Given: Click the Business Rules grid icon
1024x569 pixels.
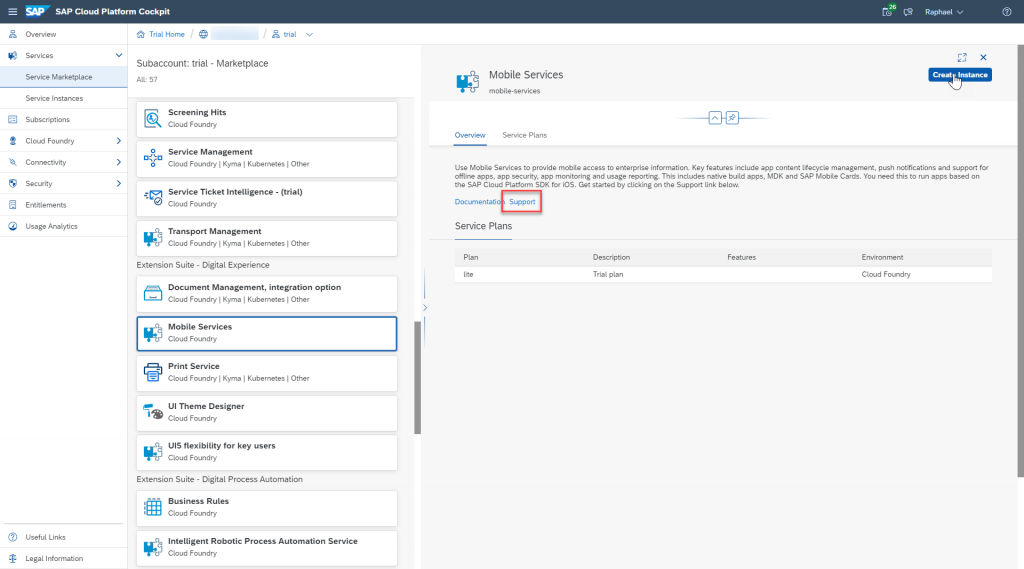Looking at the screenshot, I should point(153,507).
